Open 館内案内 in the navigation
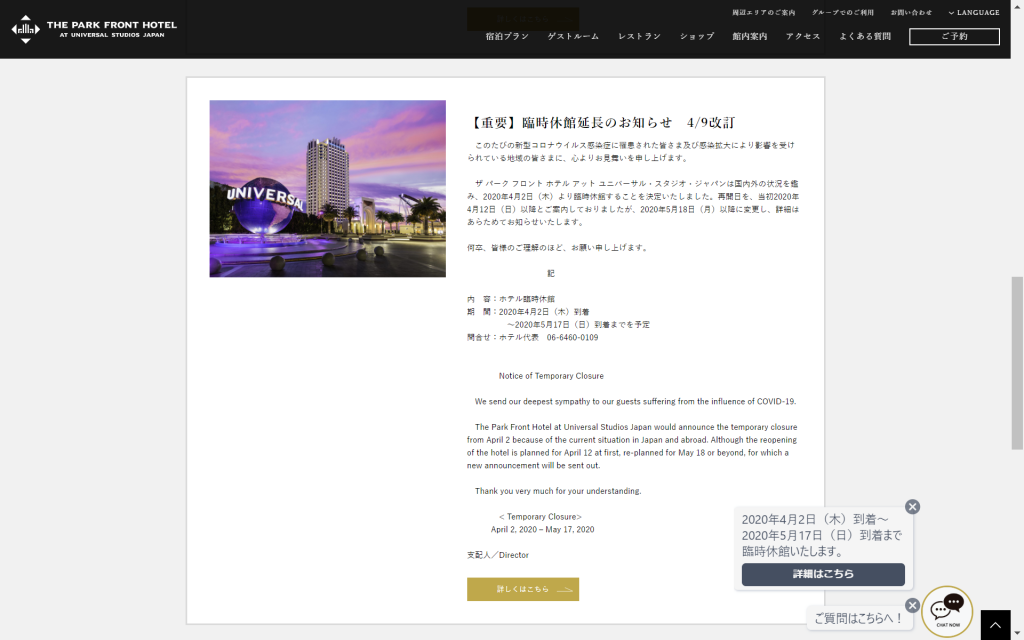The width and height of the screenshot is (1024, 640). pos(750,37)
